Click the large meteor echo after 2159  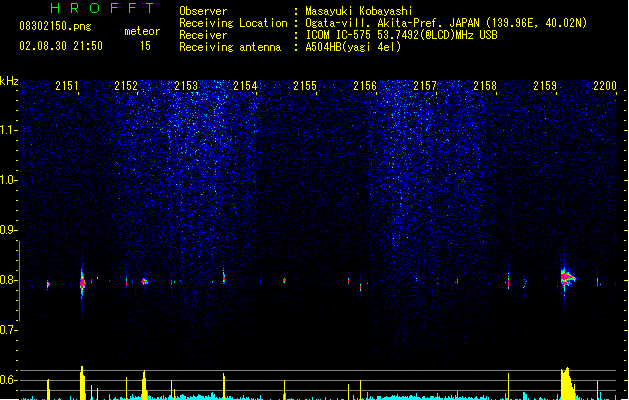(567, 278)
